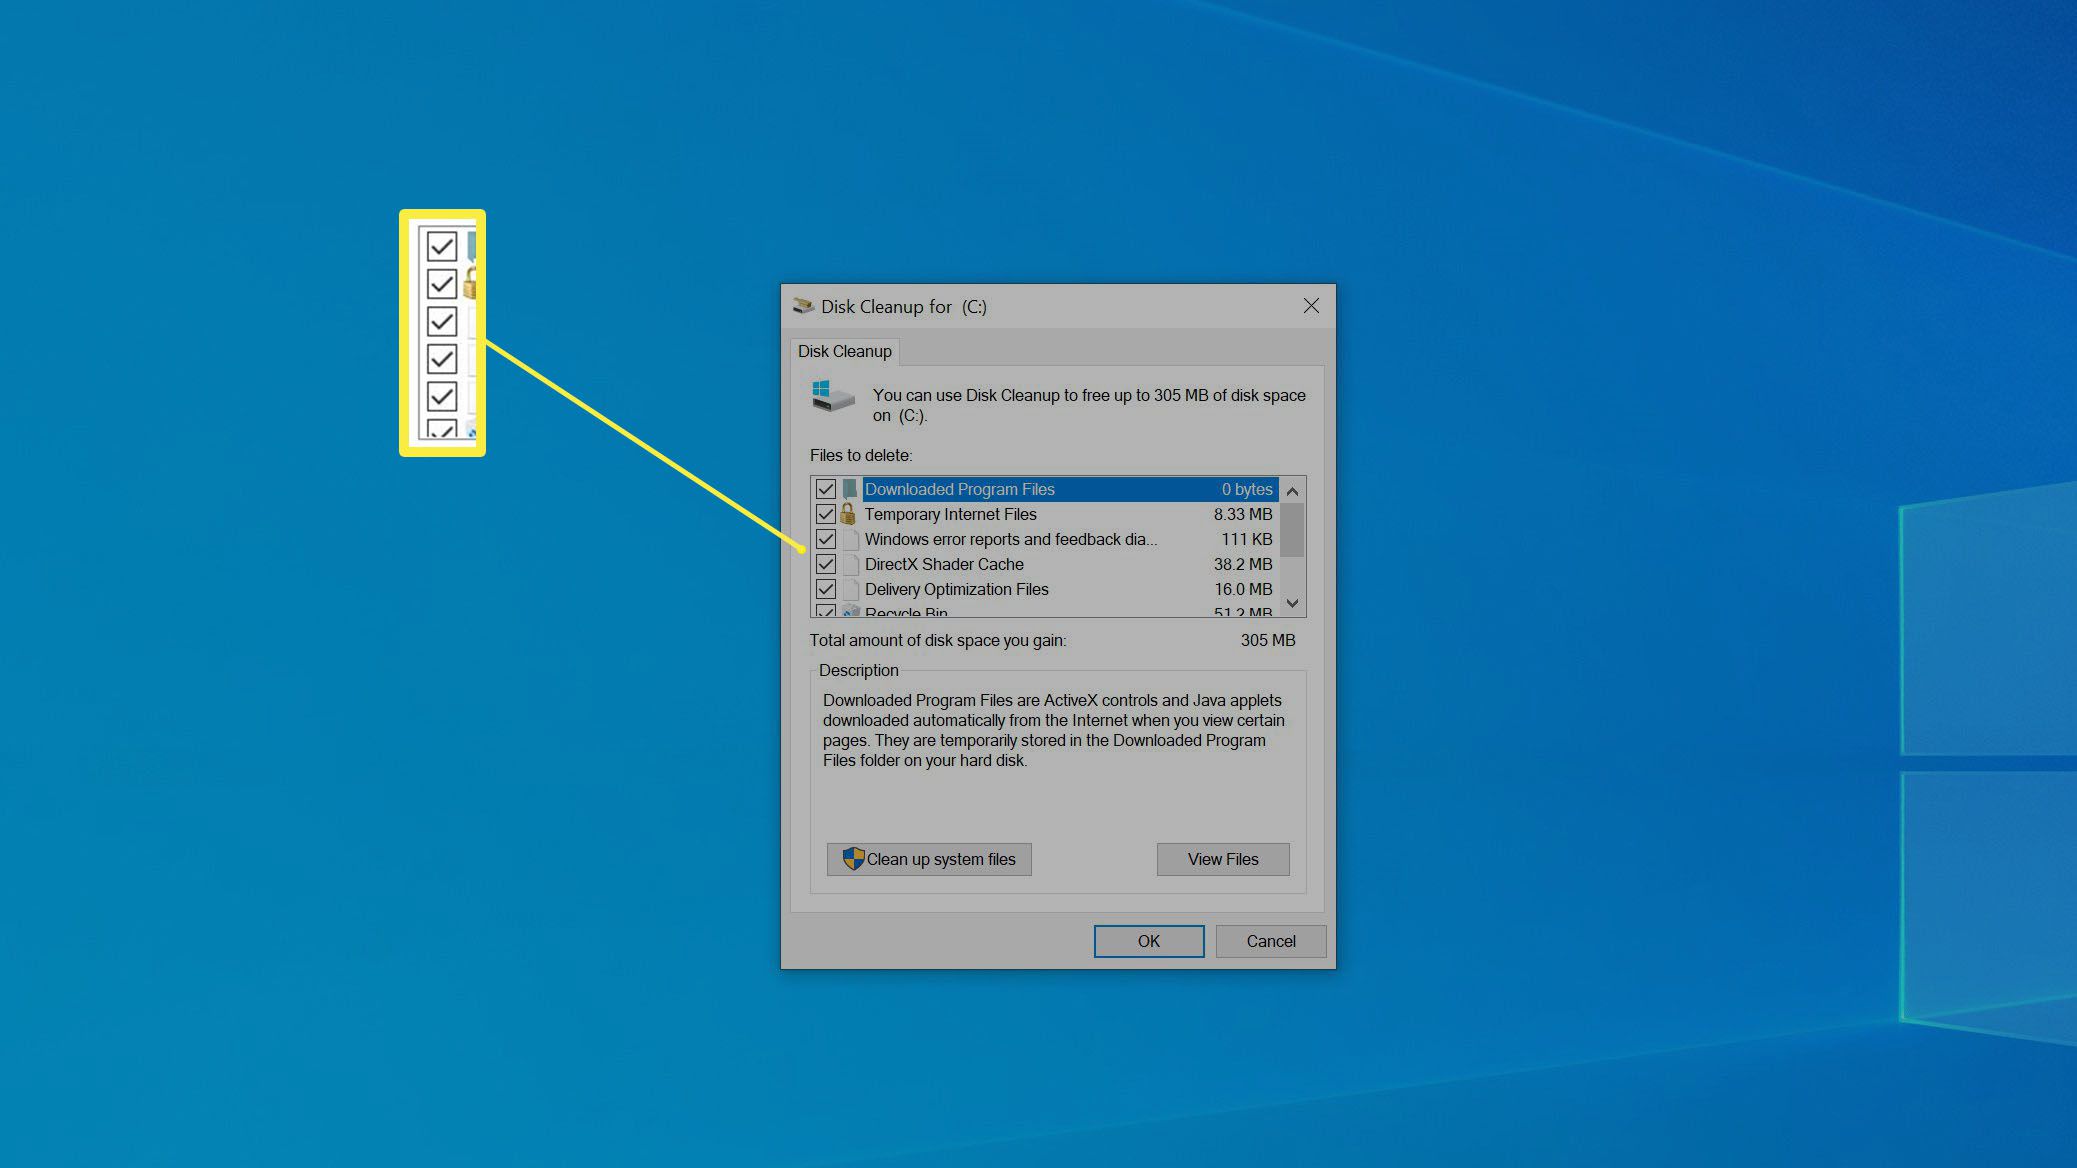Click the Disk Cleanup title bar icon
2077x1168 pixels.
coord(803,306)
